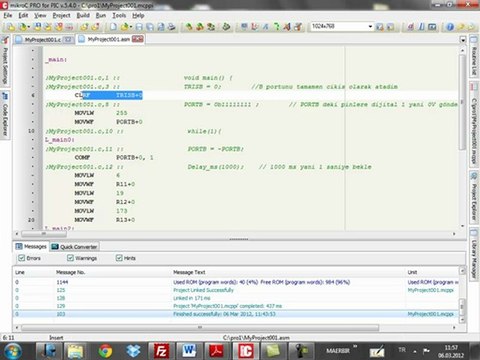480x360 pixels.
Task: Select the MyProject001.asm tab
Action: coord(108,39)
